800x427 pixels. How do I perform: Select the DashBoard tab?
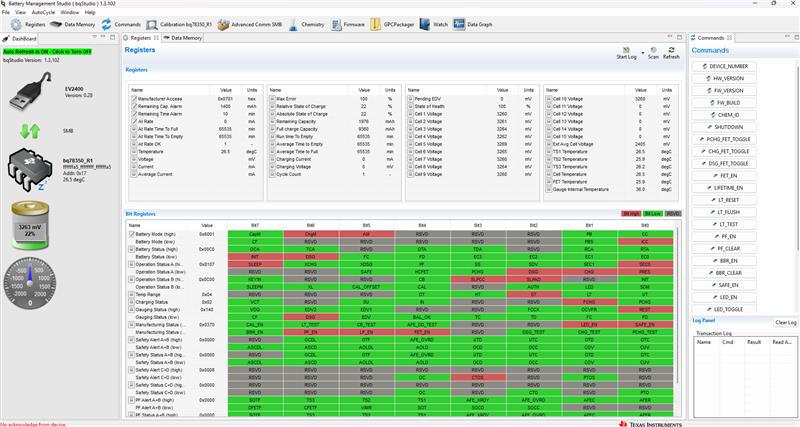pos(20,39)
